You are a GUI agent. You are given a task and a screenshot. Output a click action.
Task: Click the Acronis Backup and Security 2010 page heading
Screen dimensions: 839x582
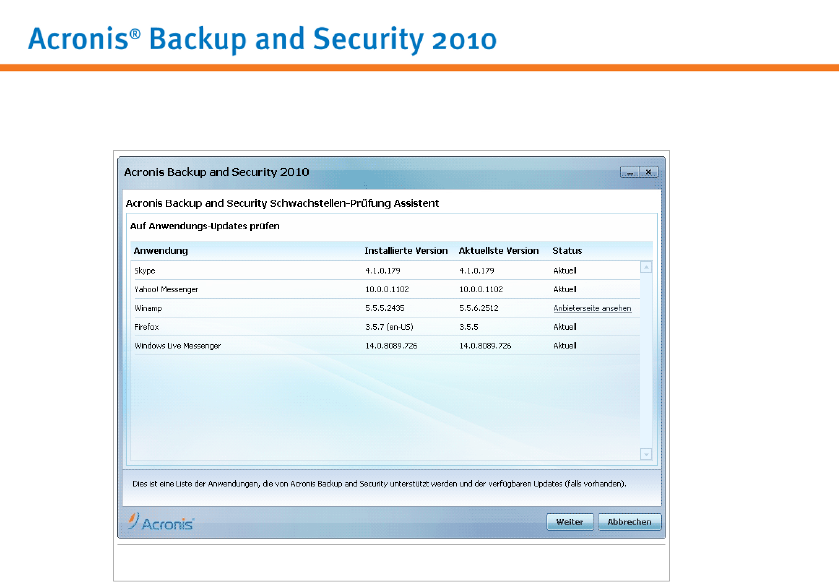pos(262,39)
